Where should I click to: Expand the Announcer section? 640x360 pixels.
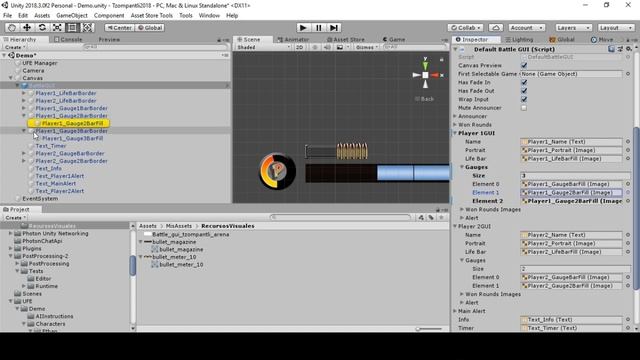point(455,116)
